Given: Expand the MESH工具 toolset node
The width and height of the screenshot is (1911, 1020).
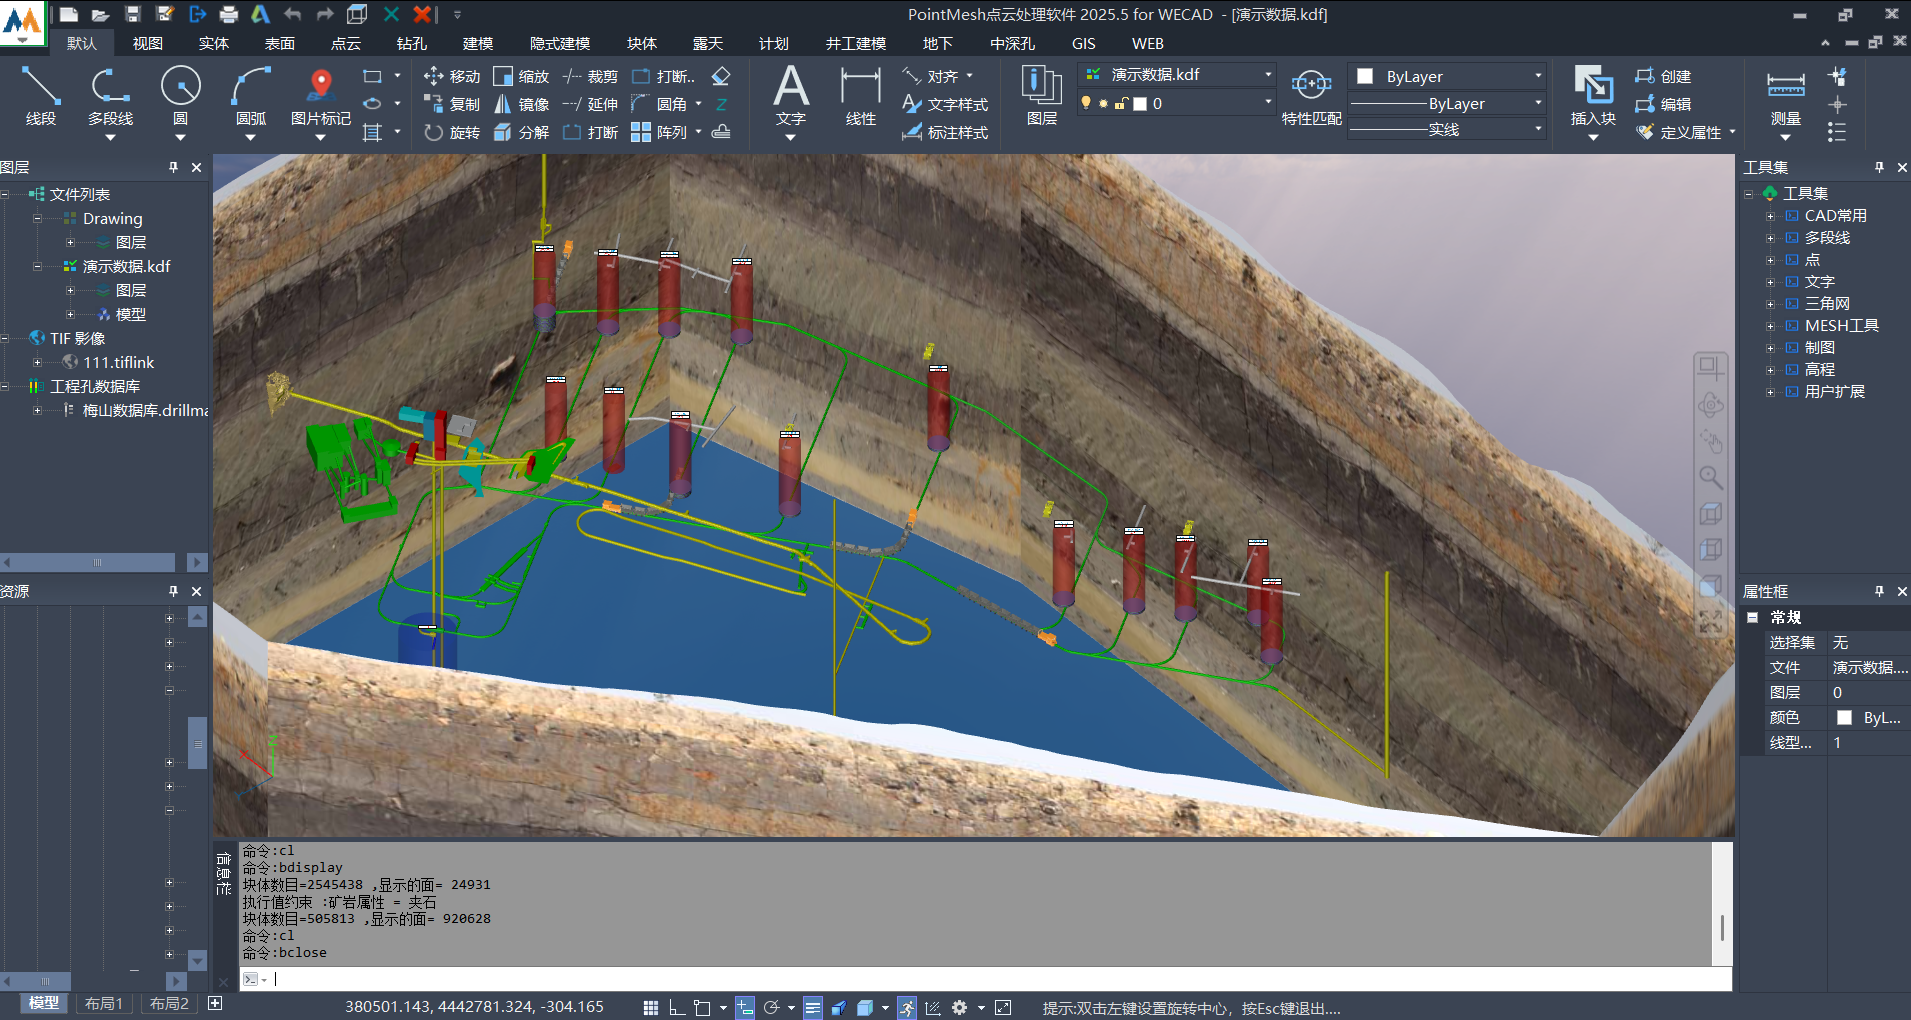Looking at the screenshot, I should [x=1770, y=326].
